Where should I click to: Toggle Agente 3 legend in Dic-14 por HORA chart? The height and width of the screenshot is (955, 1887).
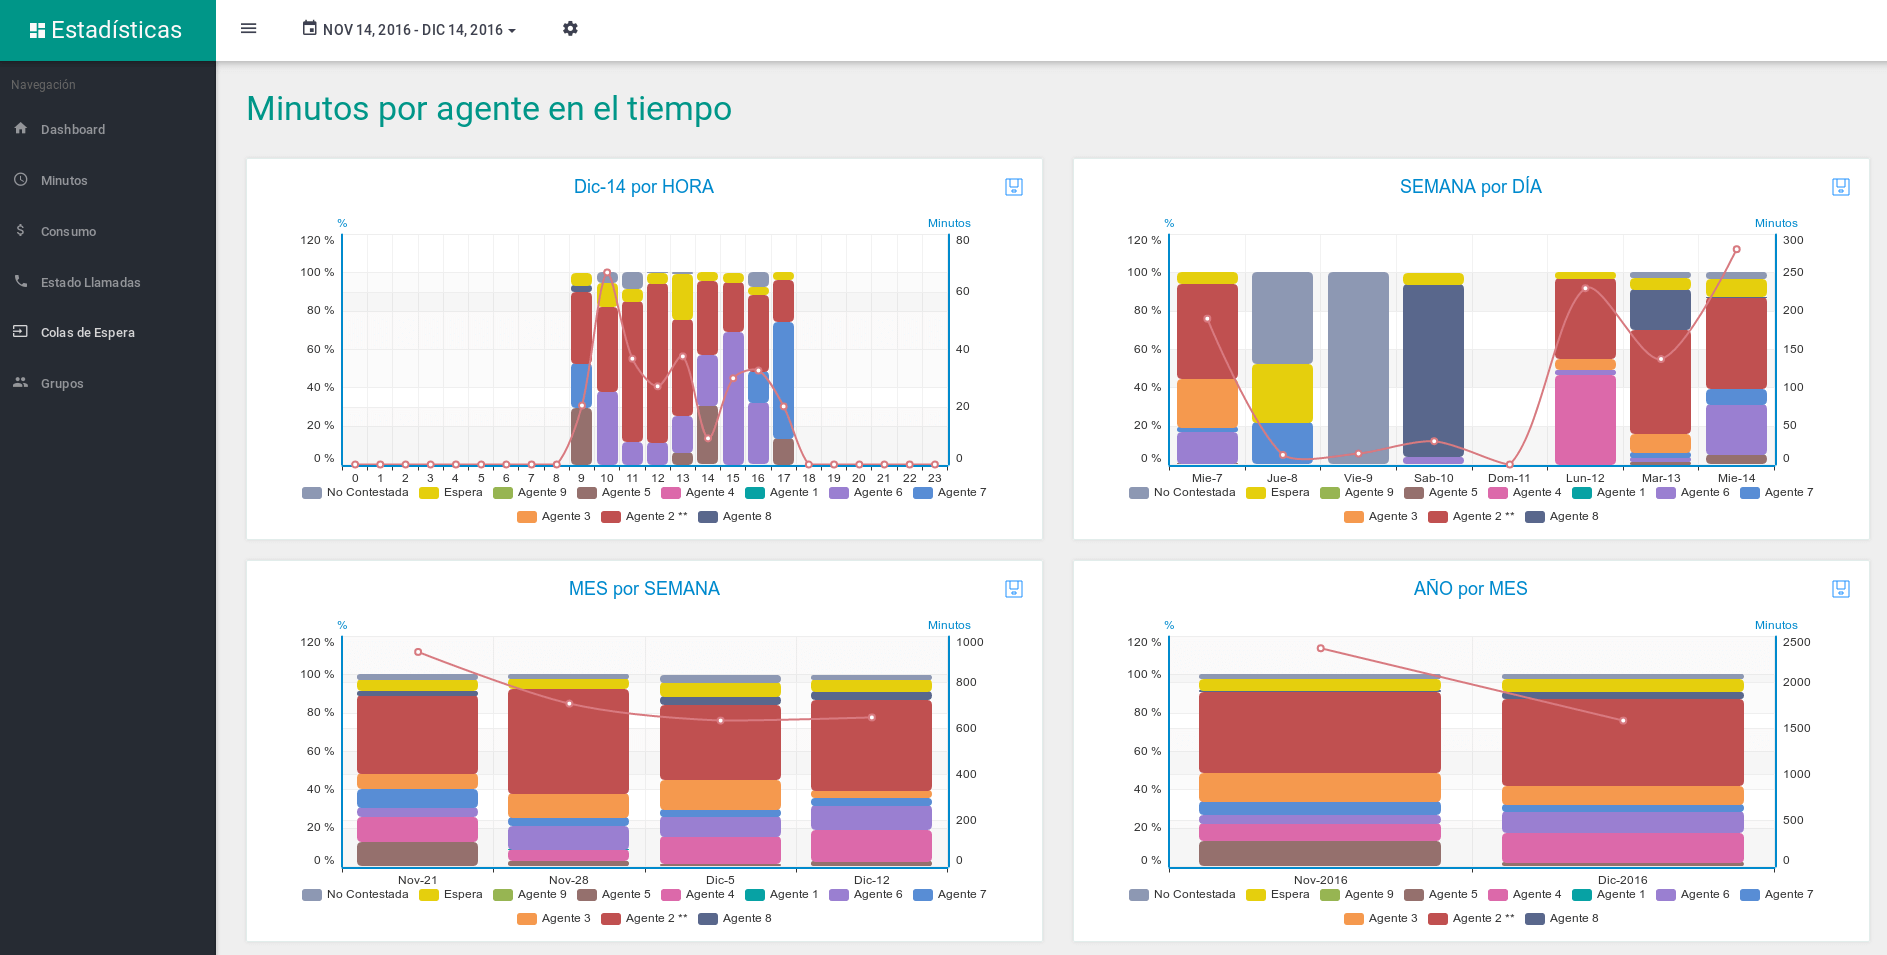click(x=554, y=516)
